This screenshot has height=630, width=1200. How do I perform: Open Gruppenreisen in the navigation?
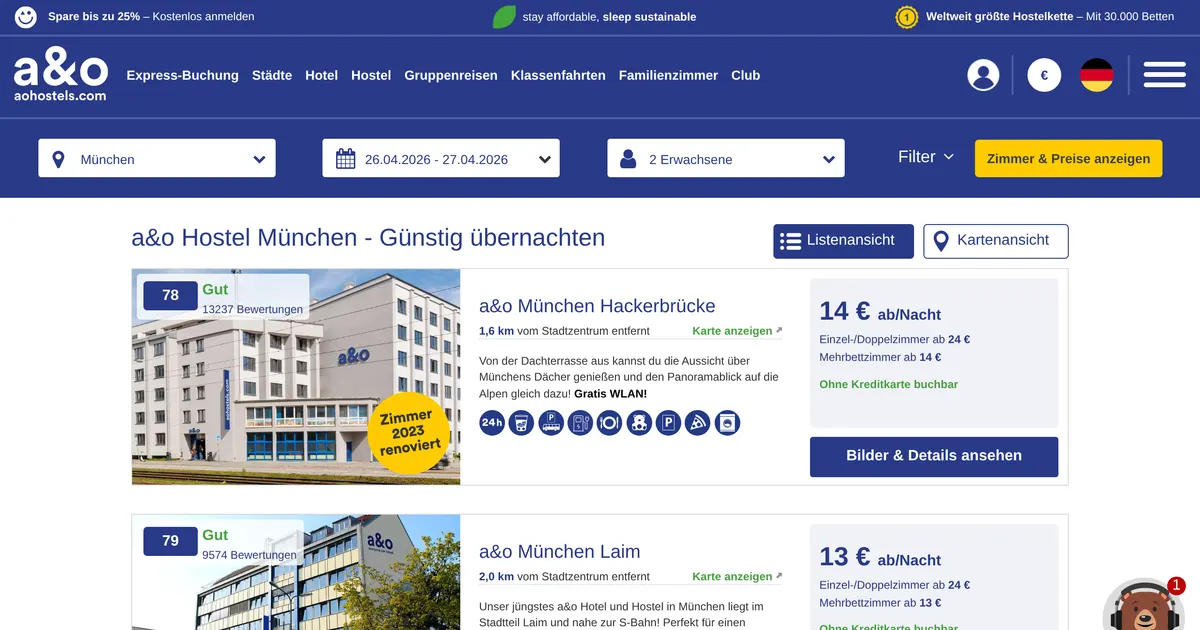click(451, 75)
